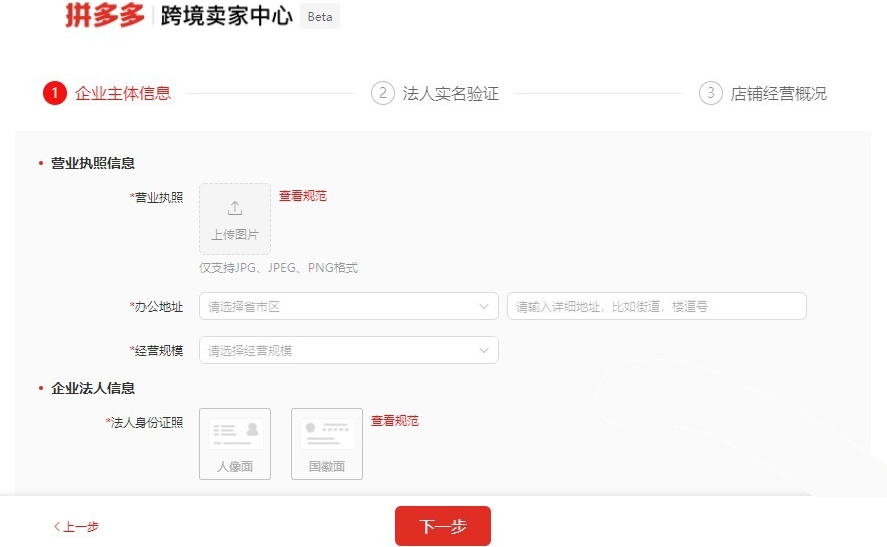
Task: Click the chevron arrow of office address dropdown
Action: click(484, 306)
